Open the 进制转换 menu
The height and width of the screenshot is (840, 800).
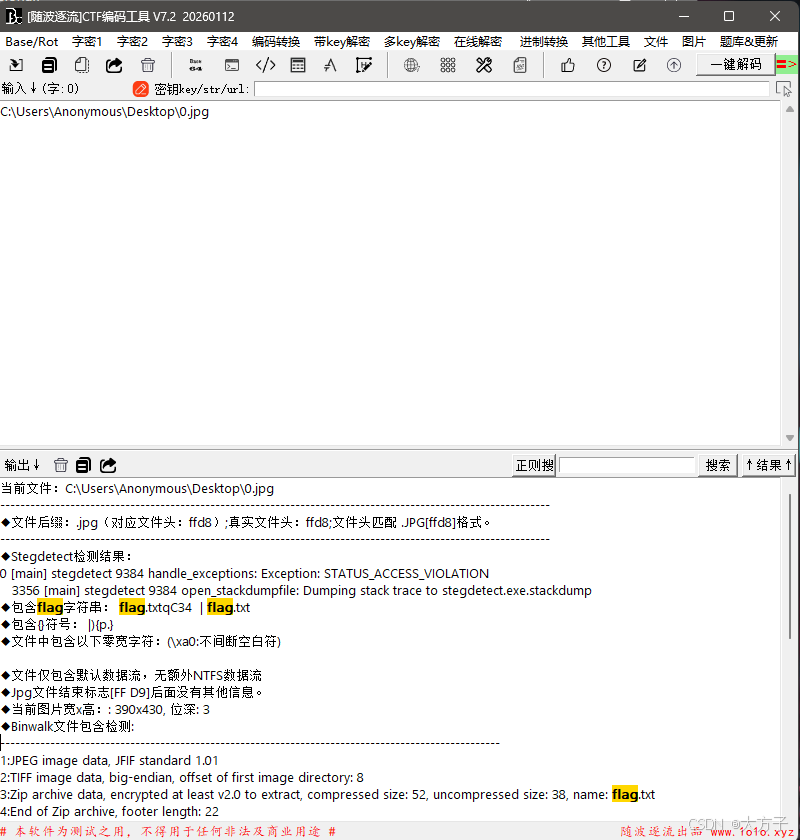[x=543, y=42]
